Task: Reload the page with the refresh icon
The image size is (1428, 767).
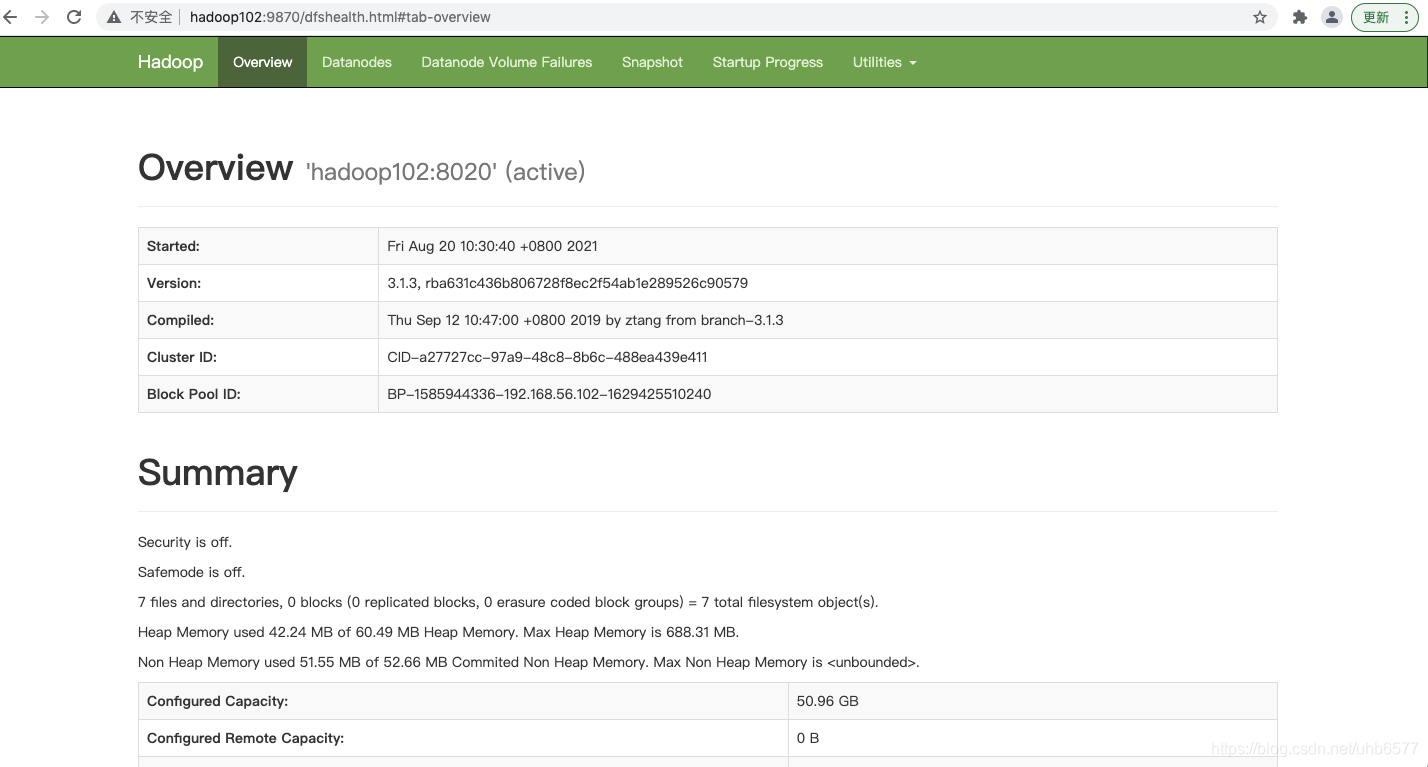Action: (x=74, y=17)
